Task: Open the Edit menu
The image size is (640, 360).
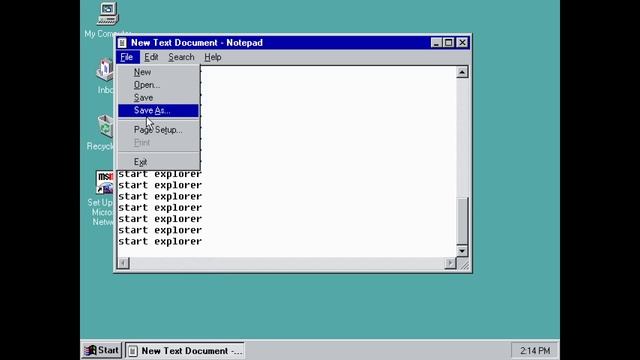Action: point(151,57)
